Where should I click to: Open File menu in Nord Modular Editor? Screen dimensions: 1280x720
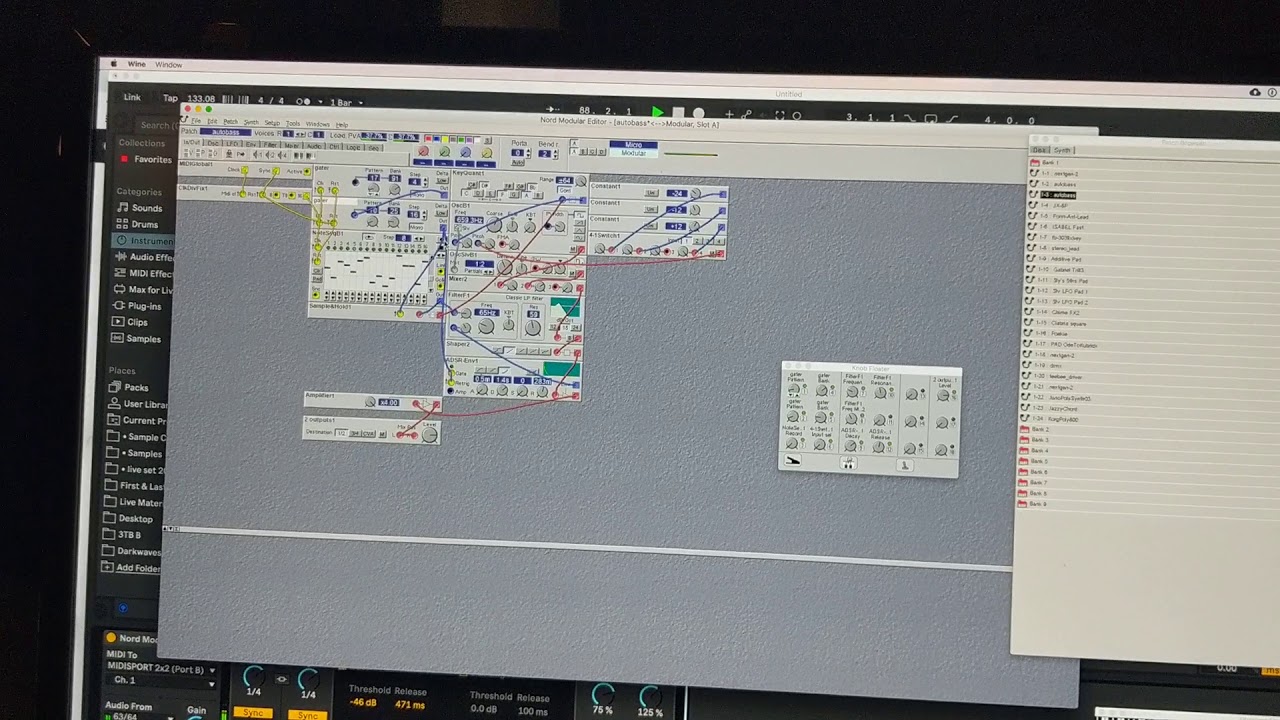coord(196,121)
